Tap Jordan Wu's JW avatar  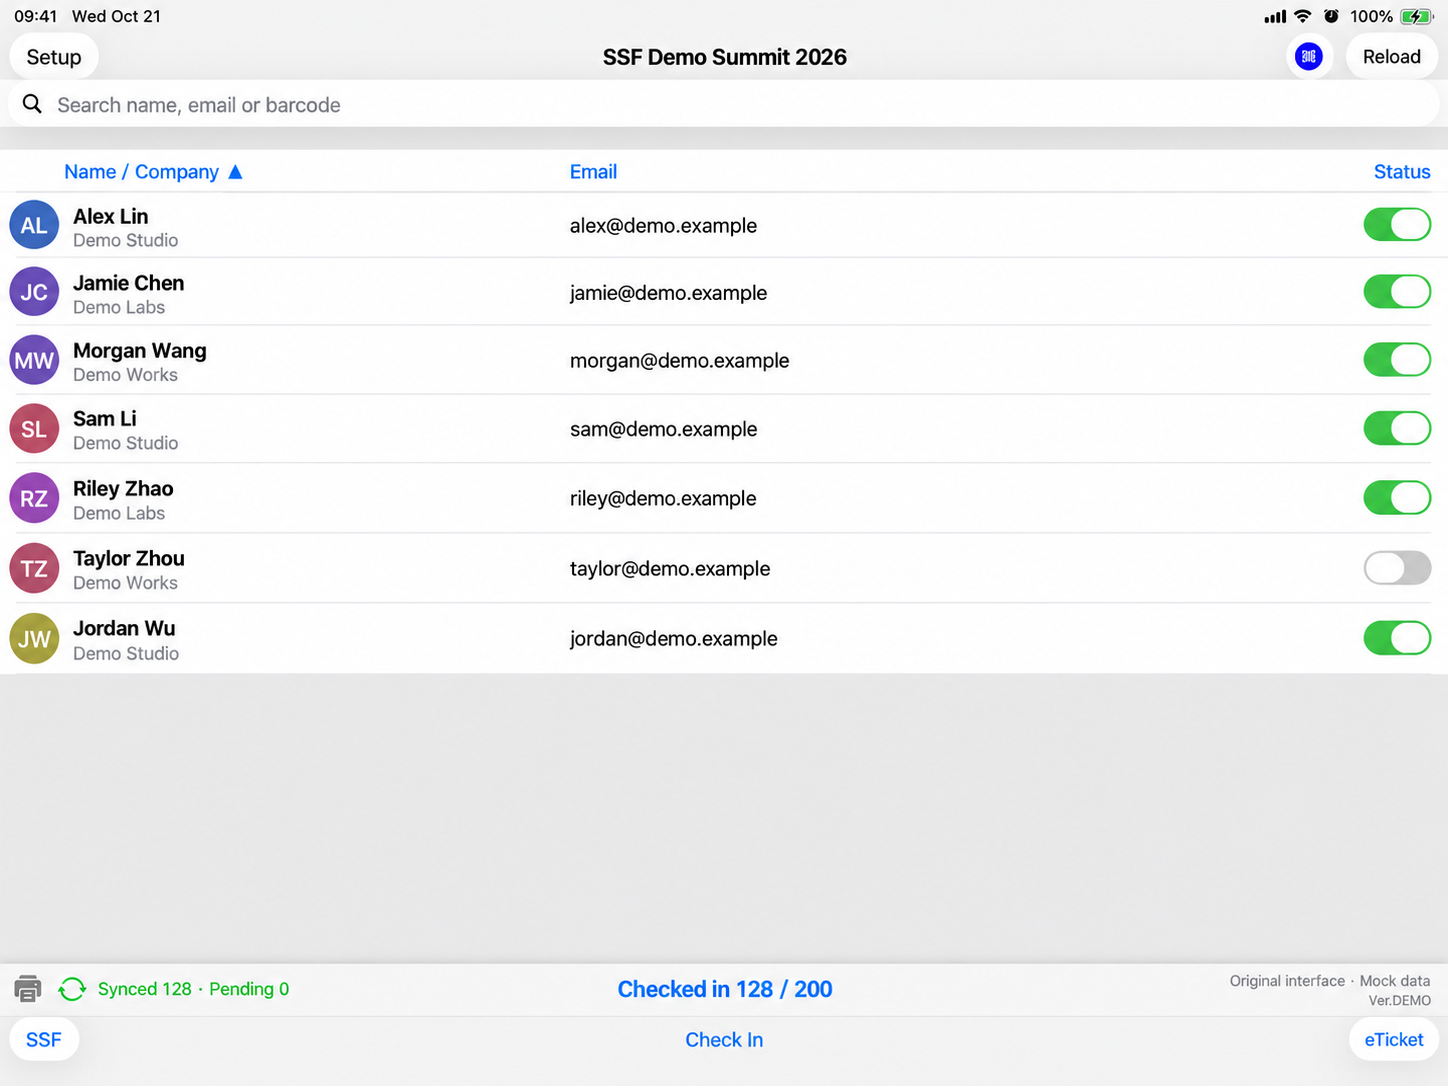pos(34,638)
